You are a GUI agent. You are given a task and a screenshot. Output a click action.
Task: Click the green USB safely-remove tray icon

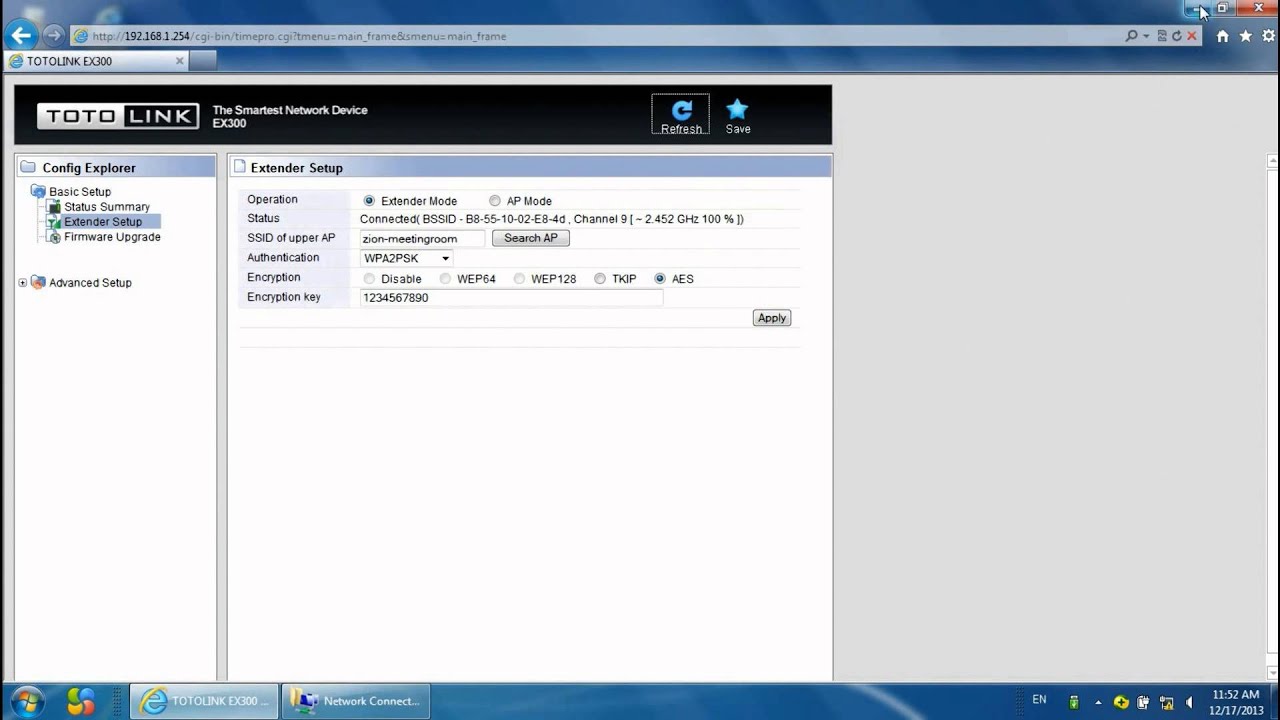(1074, 702)
